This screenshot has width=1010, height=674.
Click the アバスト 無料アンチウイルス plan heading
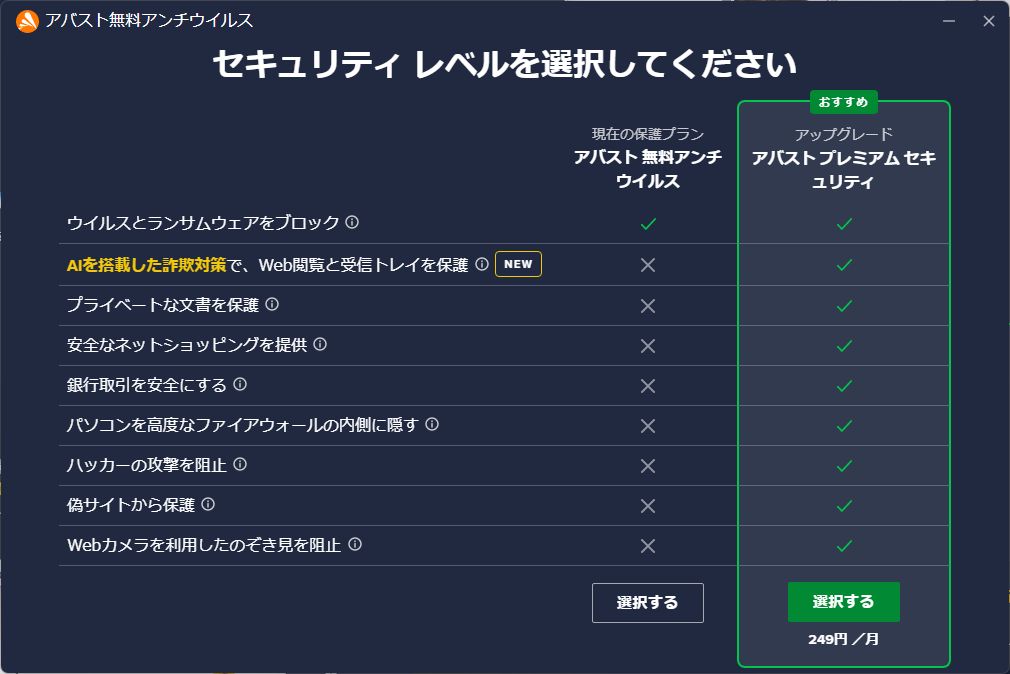coord(647,169)
